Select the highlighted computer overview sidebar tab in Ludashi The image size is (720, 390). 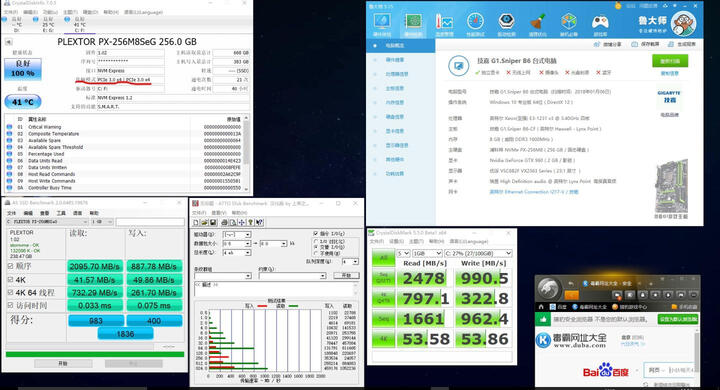tap(400, 45)
